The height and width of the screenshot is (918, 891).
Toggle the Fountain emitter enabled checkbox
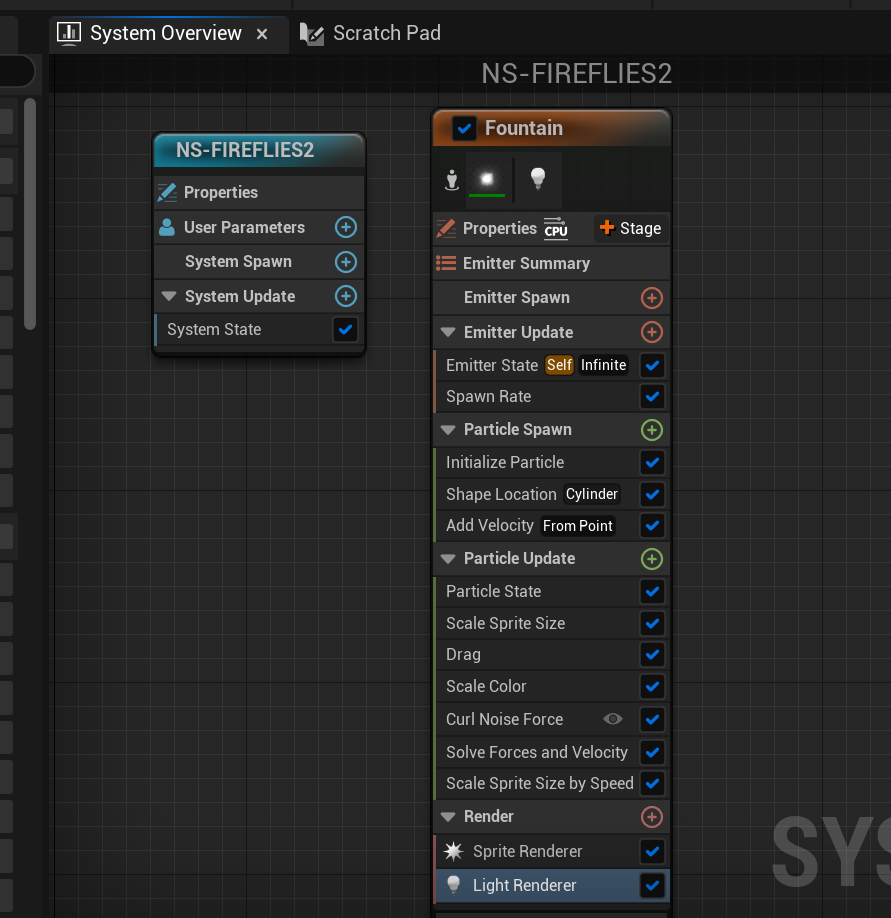pyautogui.click(x=464, y=128)
